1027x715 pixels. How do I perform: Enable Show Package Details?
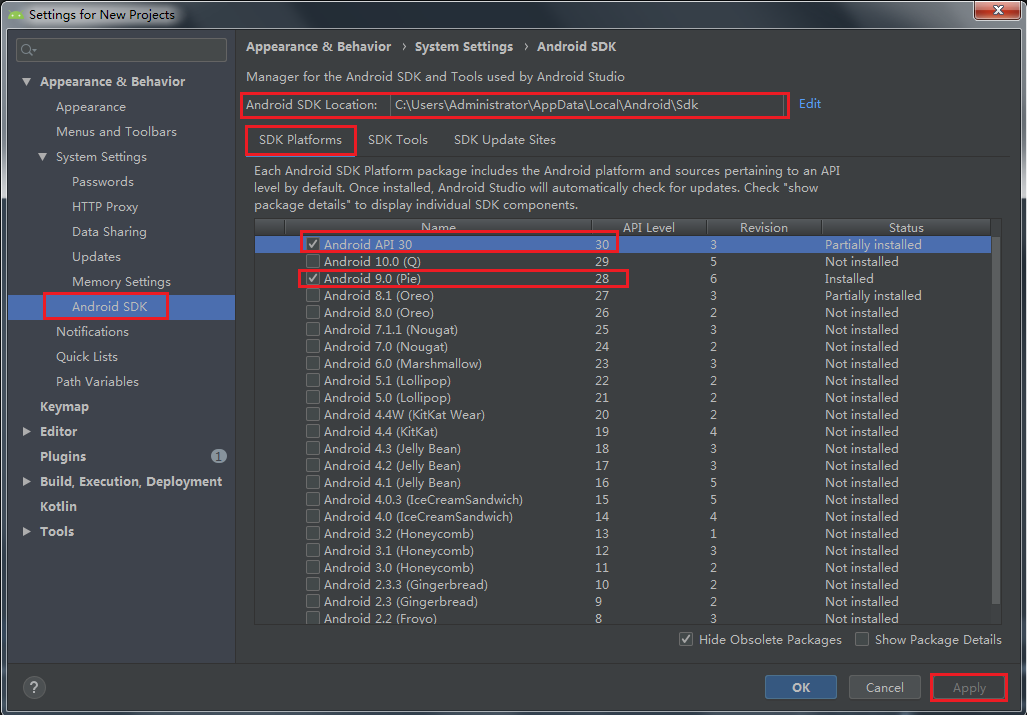point(861,639)
